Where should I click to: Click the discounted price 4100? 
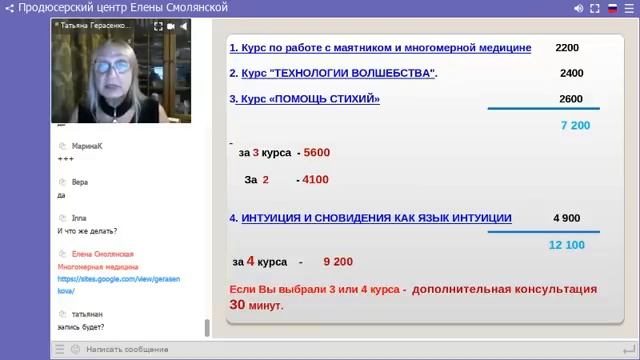(x=316, y=180)
